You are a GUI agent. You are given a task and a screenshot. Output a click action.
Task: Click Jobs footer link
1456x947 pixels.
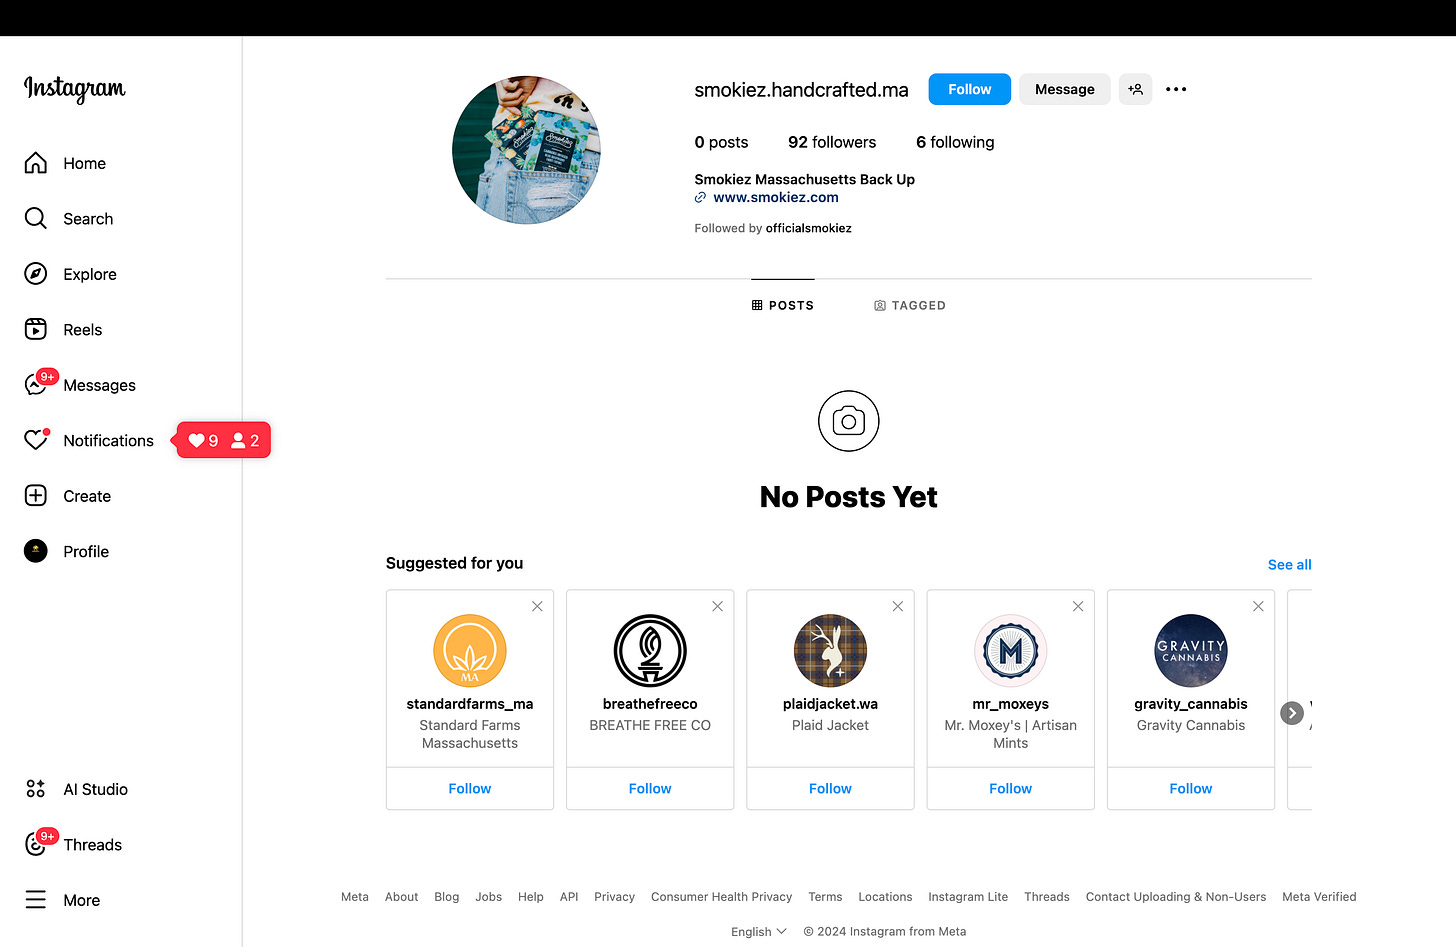(x=489, y=897)
